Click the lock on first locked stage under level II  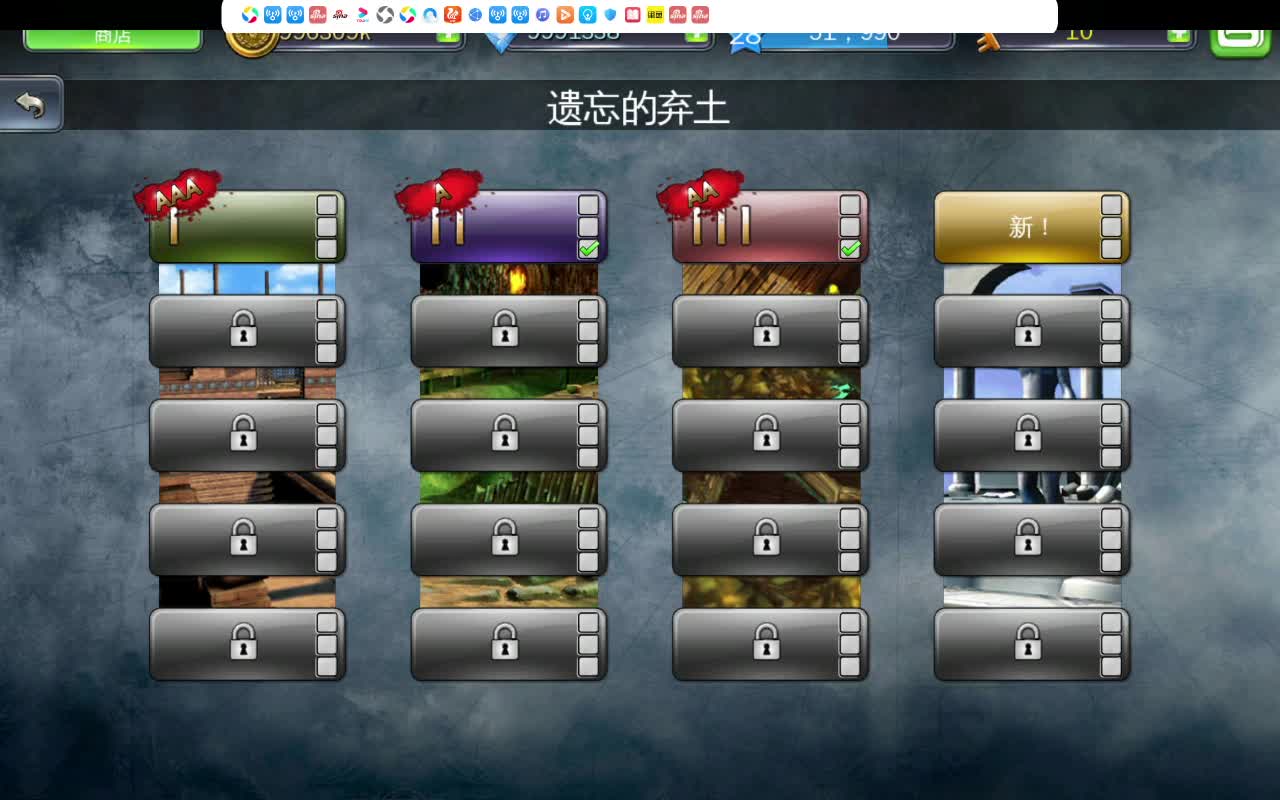coord(505,328)
